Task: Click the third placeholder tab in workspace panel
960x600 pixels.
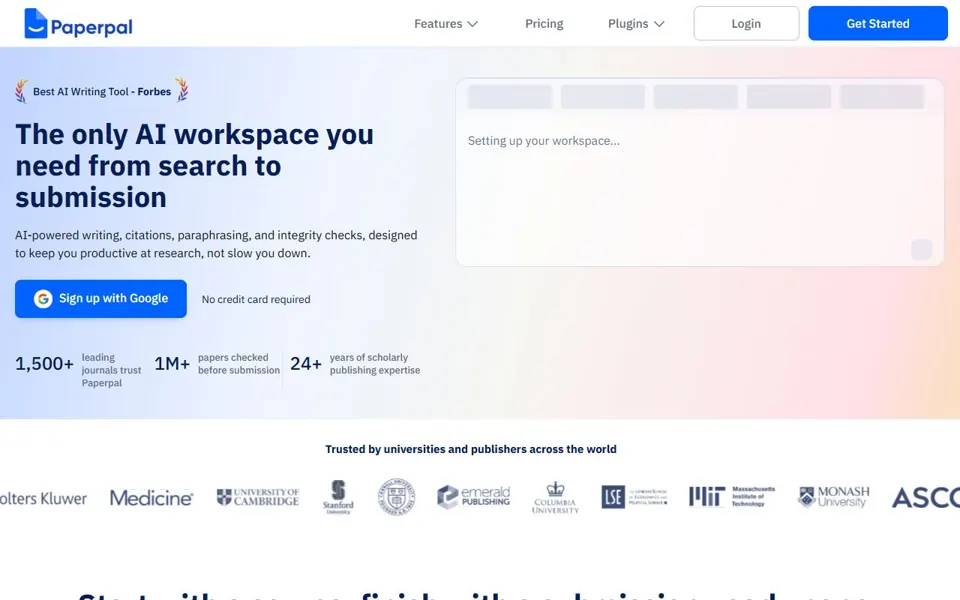Action: (x=696, y=97)
